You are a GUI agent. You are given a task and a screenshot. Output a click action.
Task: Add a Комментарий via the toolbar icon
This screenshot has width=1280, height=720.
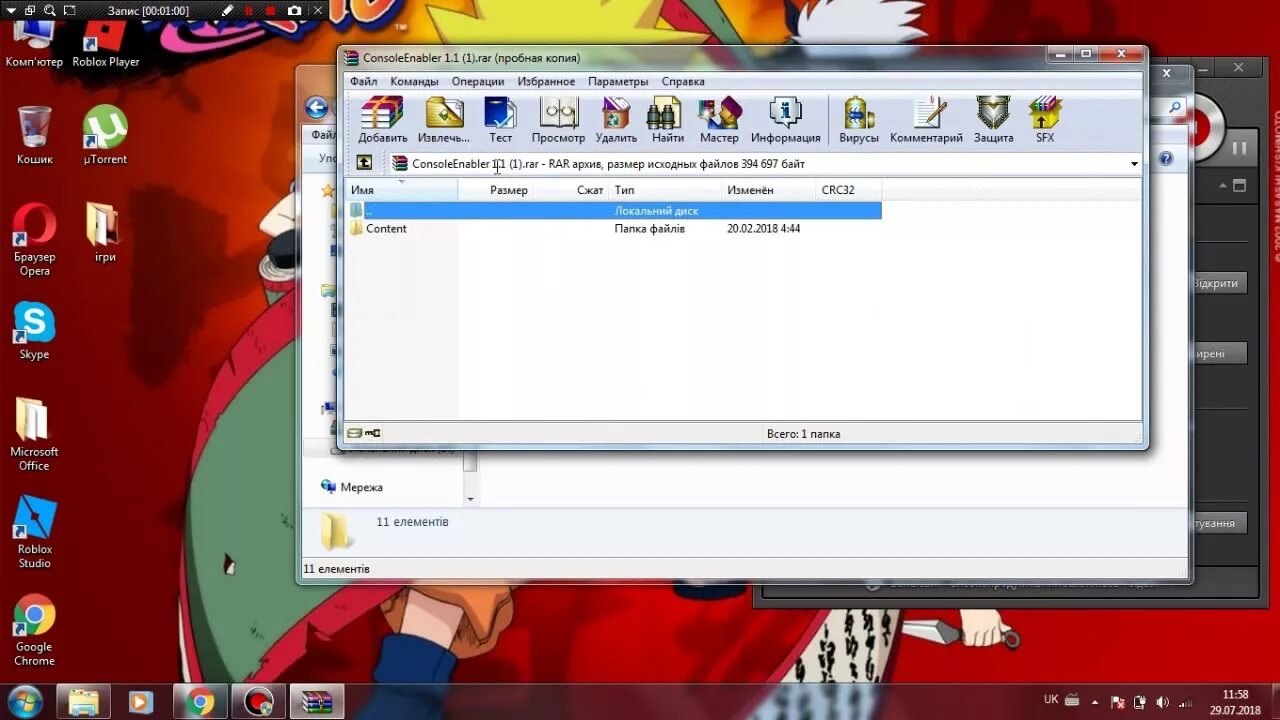point(926,120)
